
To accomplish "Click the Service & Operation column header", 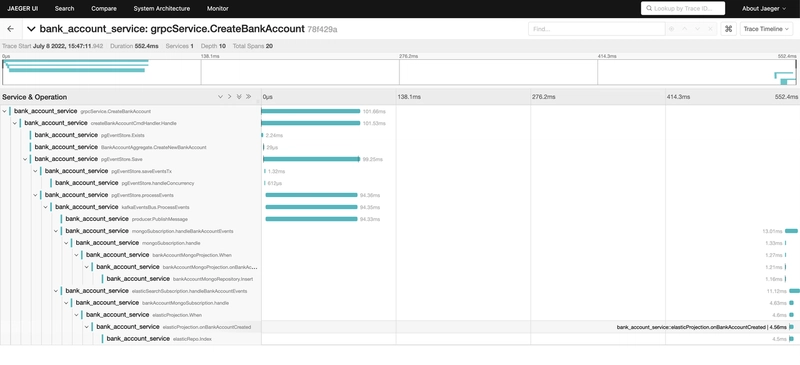I will click(x=35, y=96).
